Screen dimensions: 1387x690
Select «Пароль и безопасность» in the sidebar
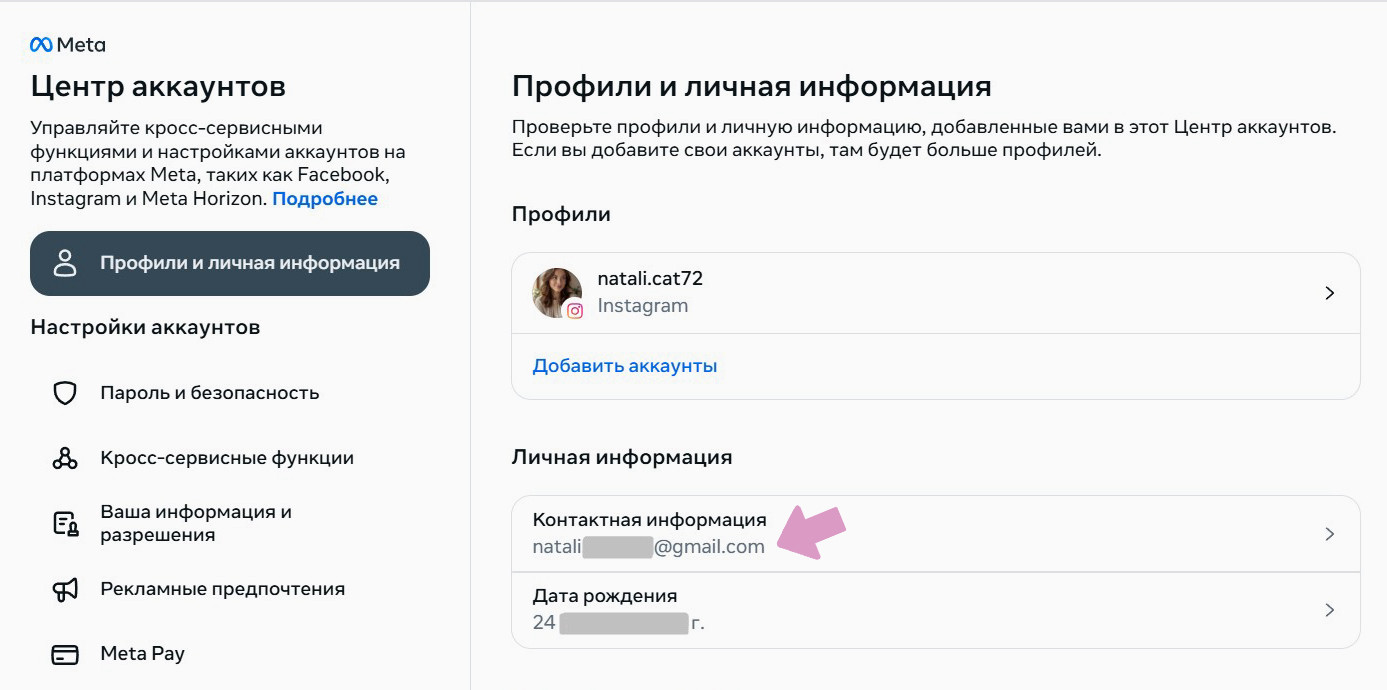(x=208, y=393)
